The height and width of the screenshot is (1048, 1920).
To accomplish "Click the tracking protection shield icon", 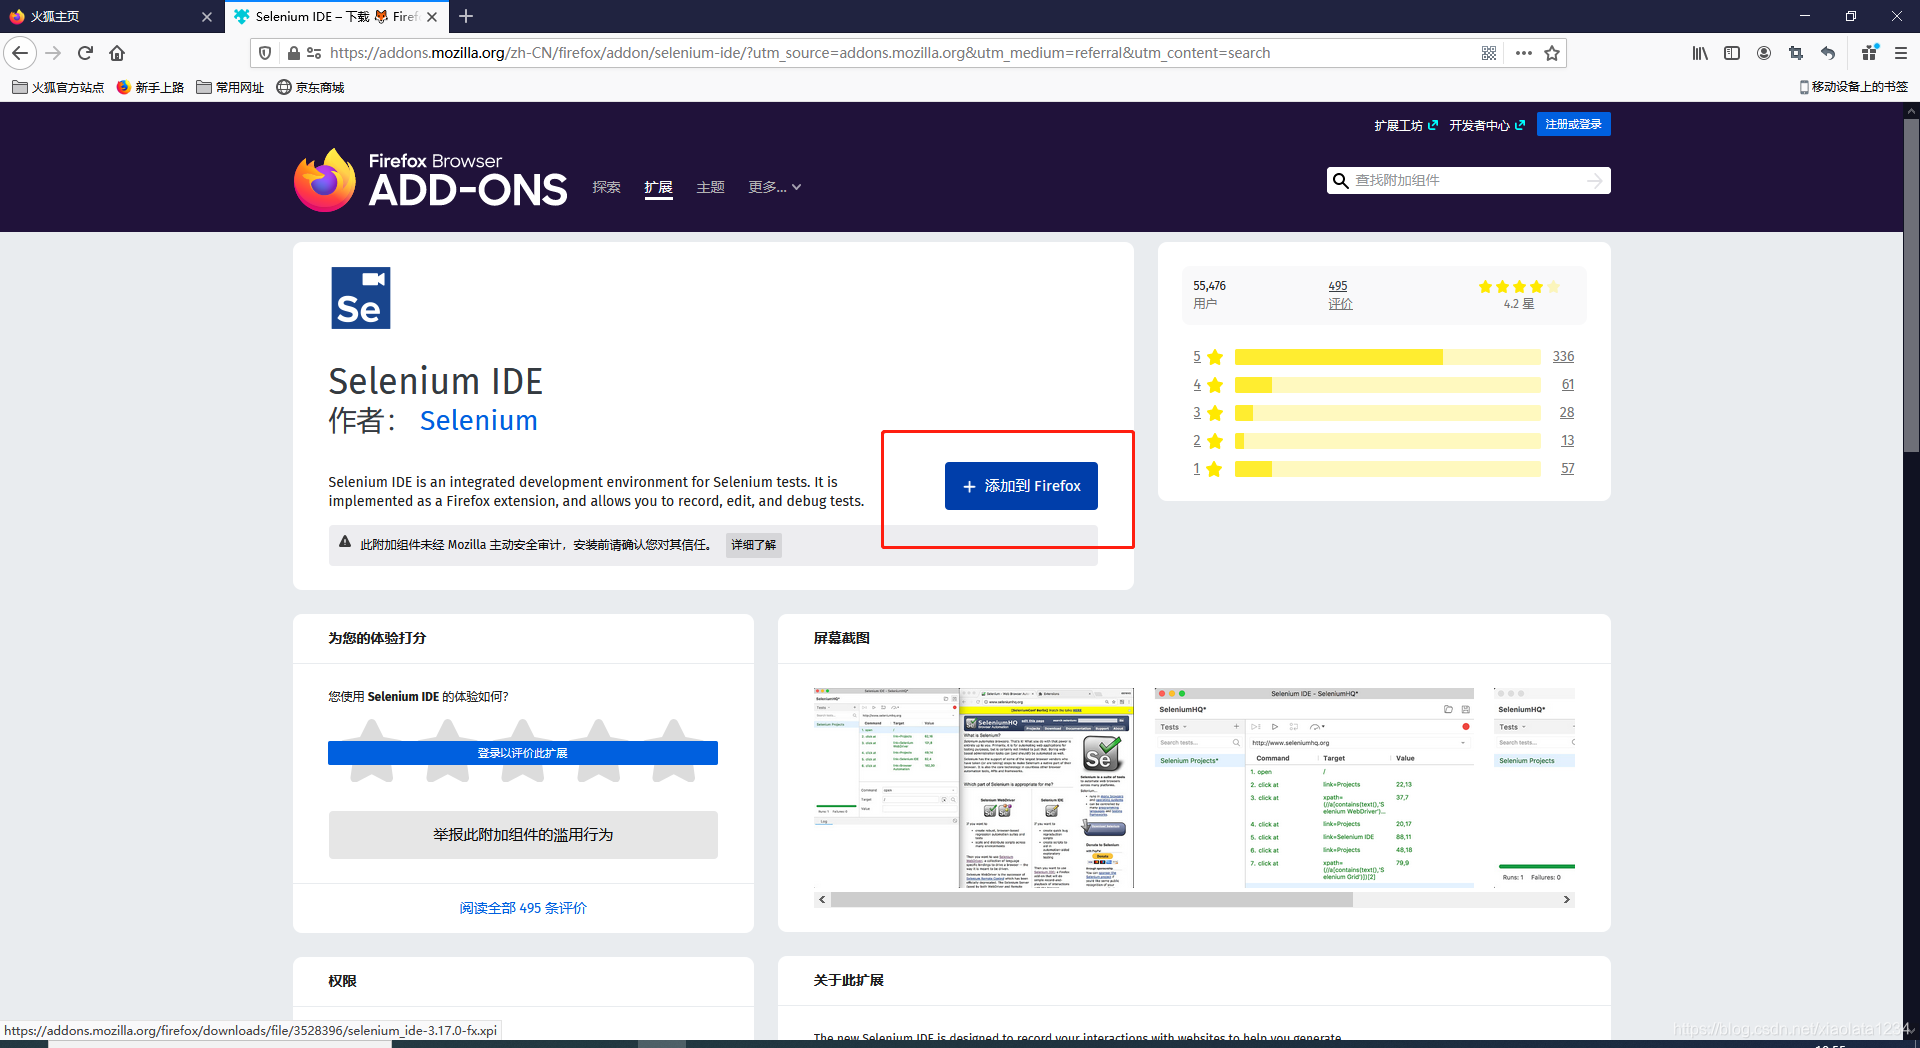I will tap(265, 53).
